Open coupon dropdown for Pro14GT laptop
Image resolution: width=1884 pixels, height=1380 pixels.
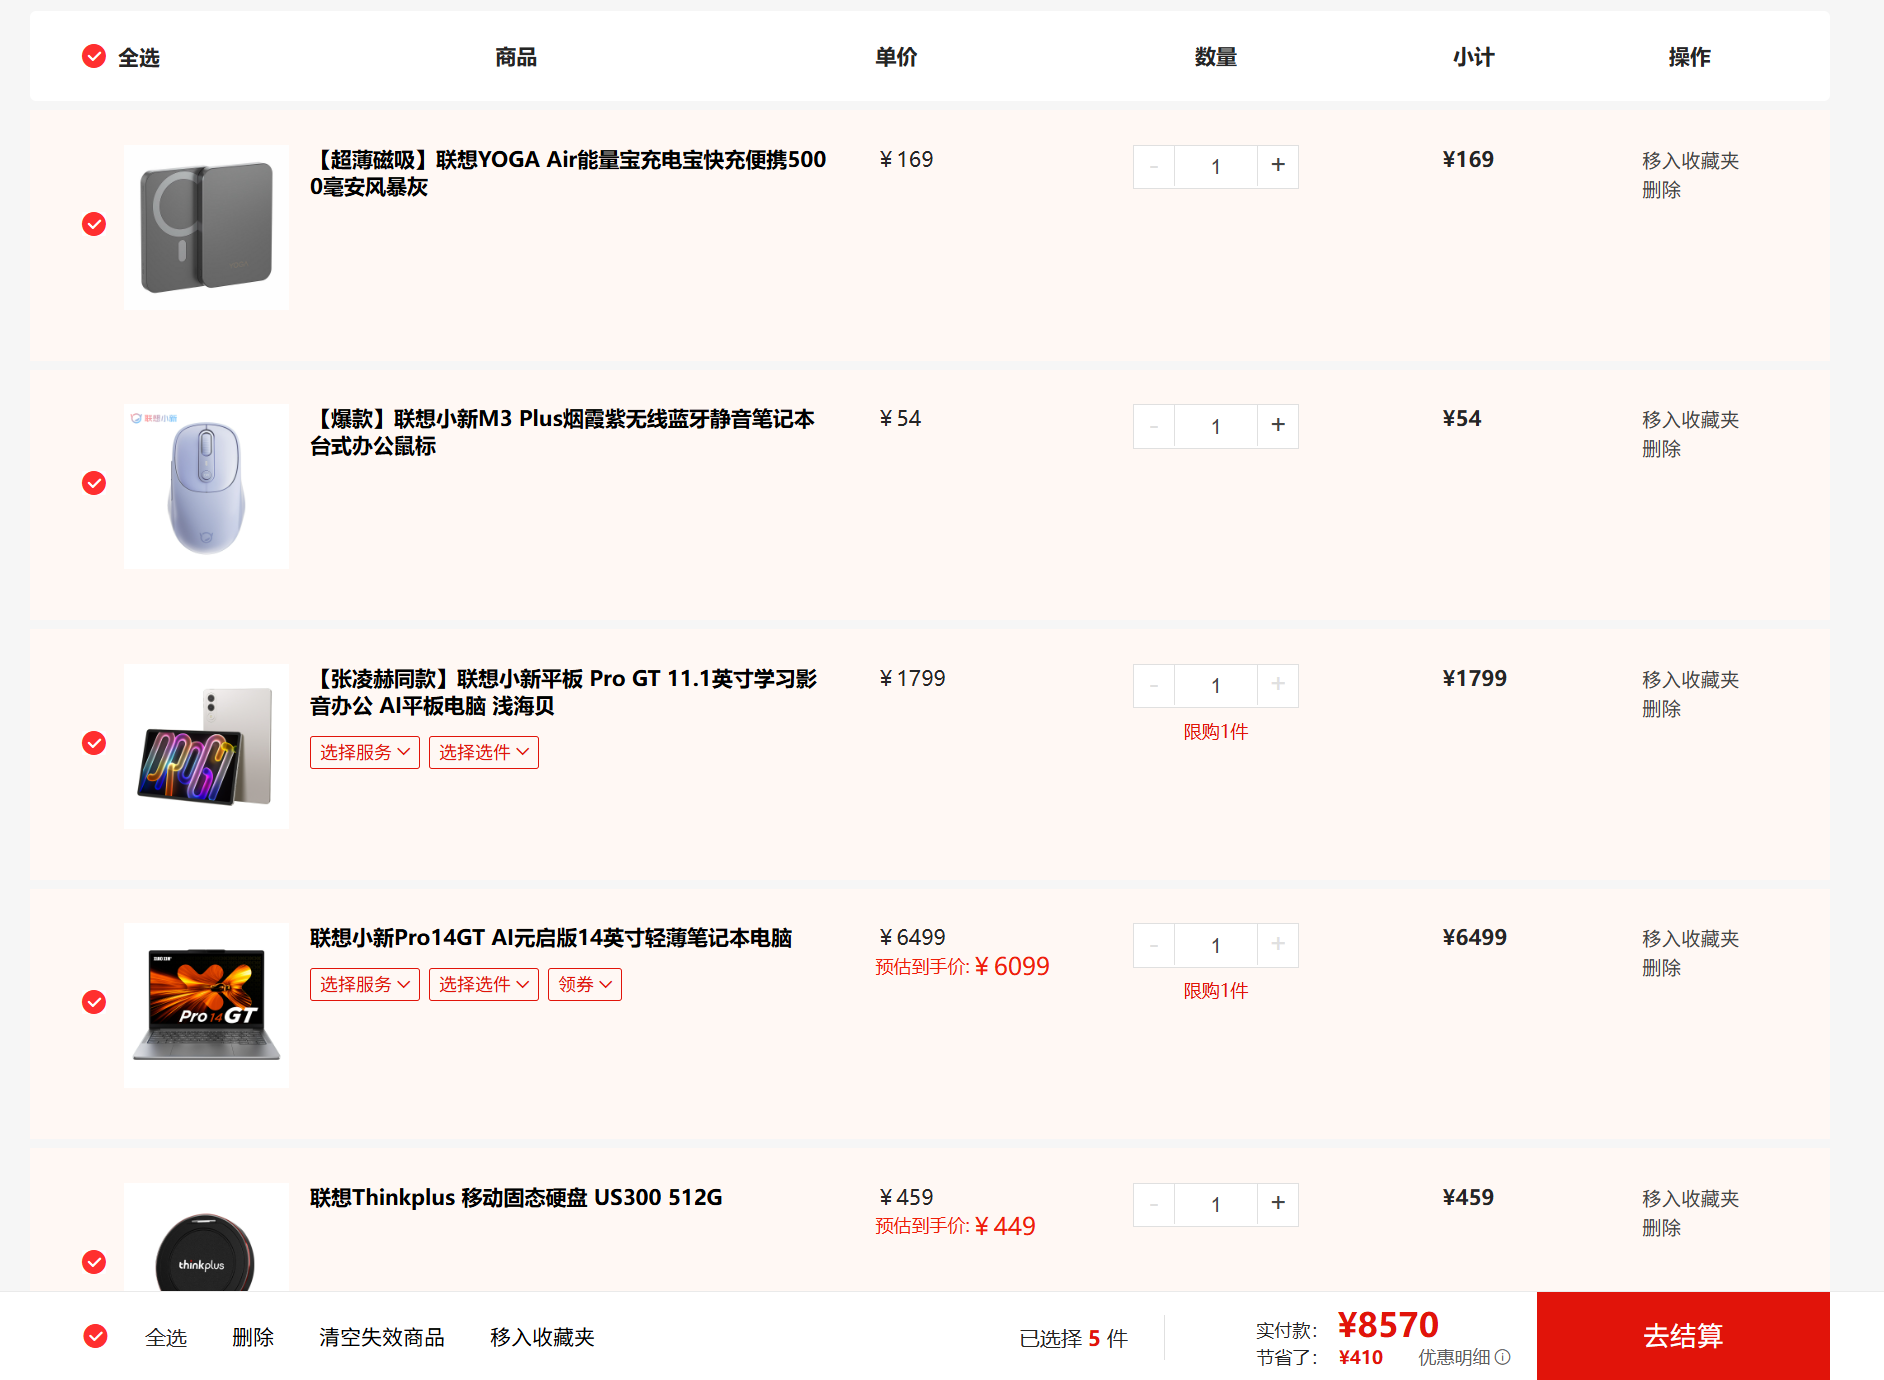[584, 984]
